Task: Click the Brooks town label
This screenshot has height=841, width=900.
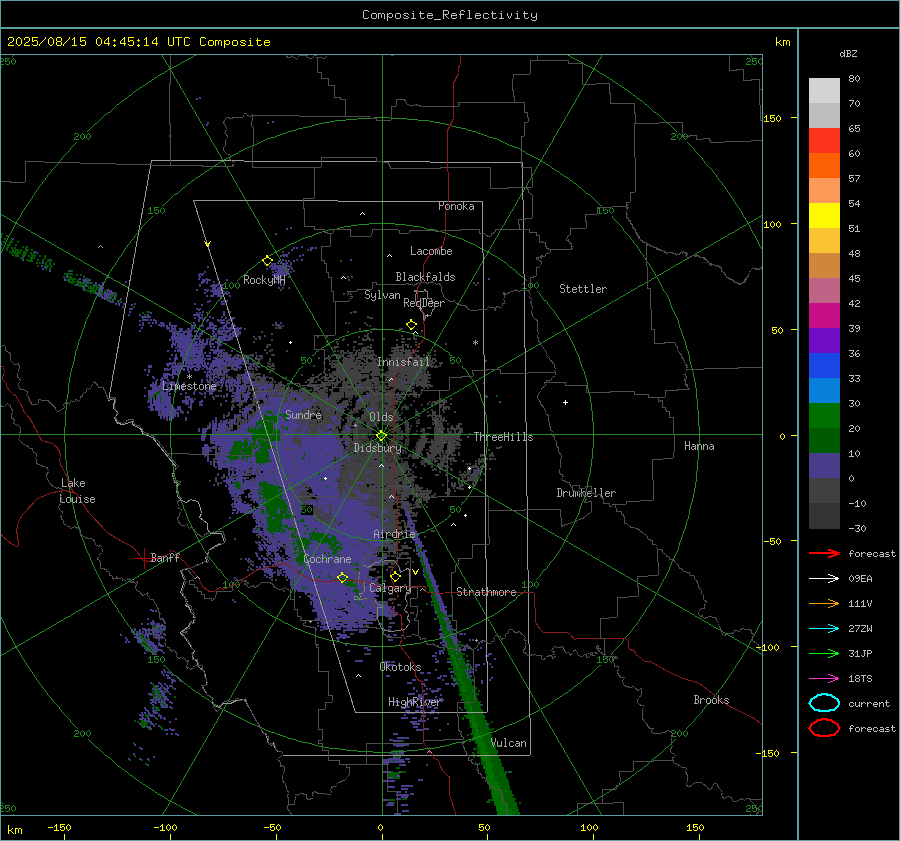Action: pyautogui.click(x=711, y=700)
